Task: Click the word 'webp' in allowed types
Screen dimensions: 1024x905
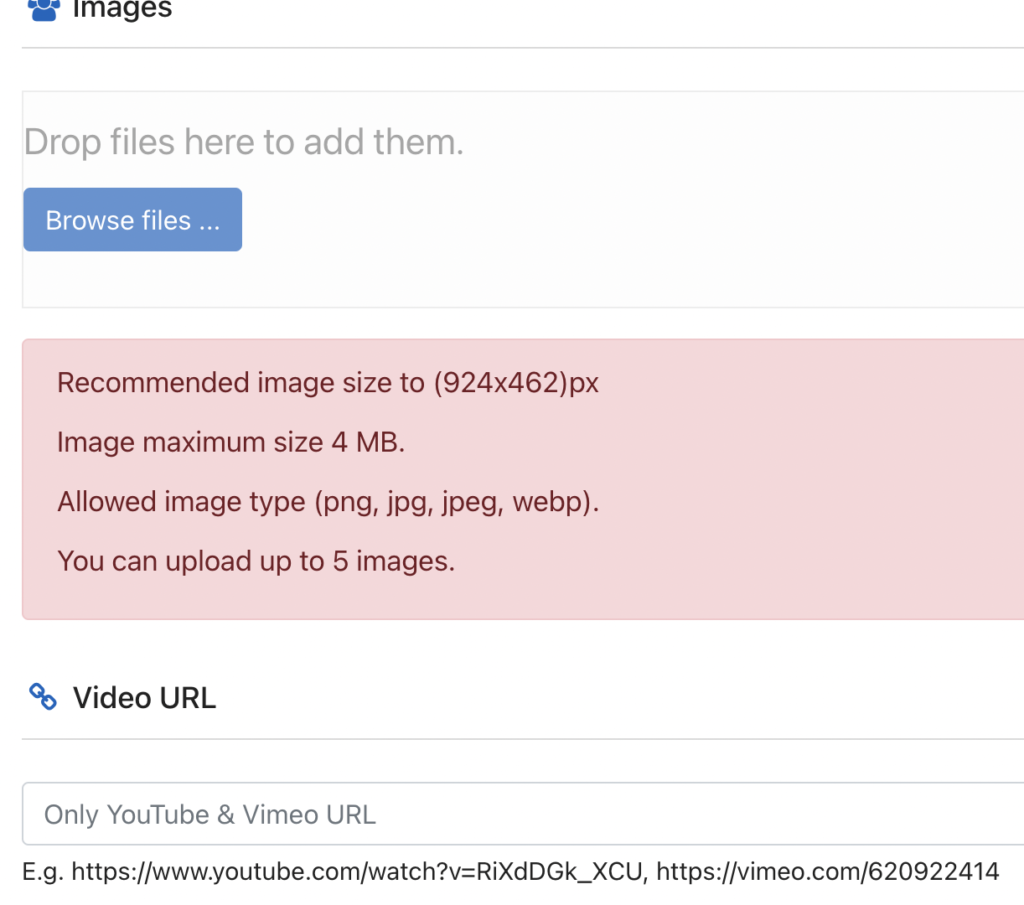Action: point(548,501)
